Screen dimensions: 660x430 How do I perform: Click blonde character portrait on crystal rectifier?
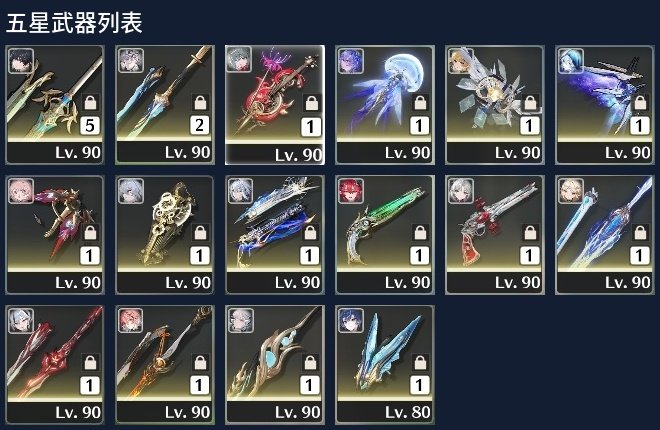coord(461,61)
